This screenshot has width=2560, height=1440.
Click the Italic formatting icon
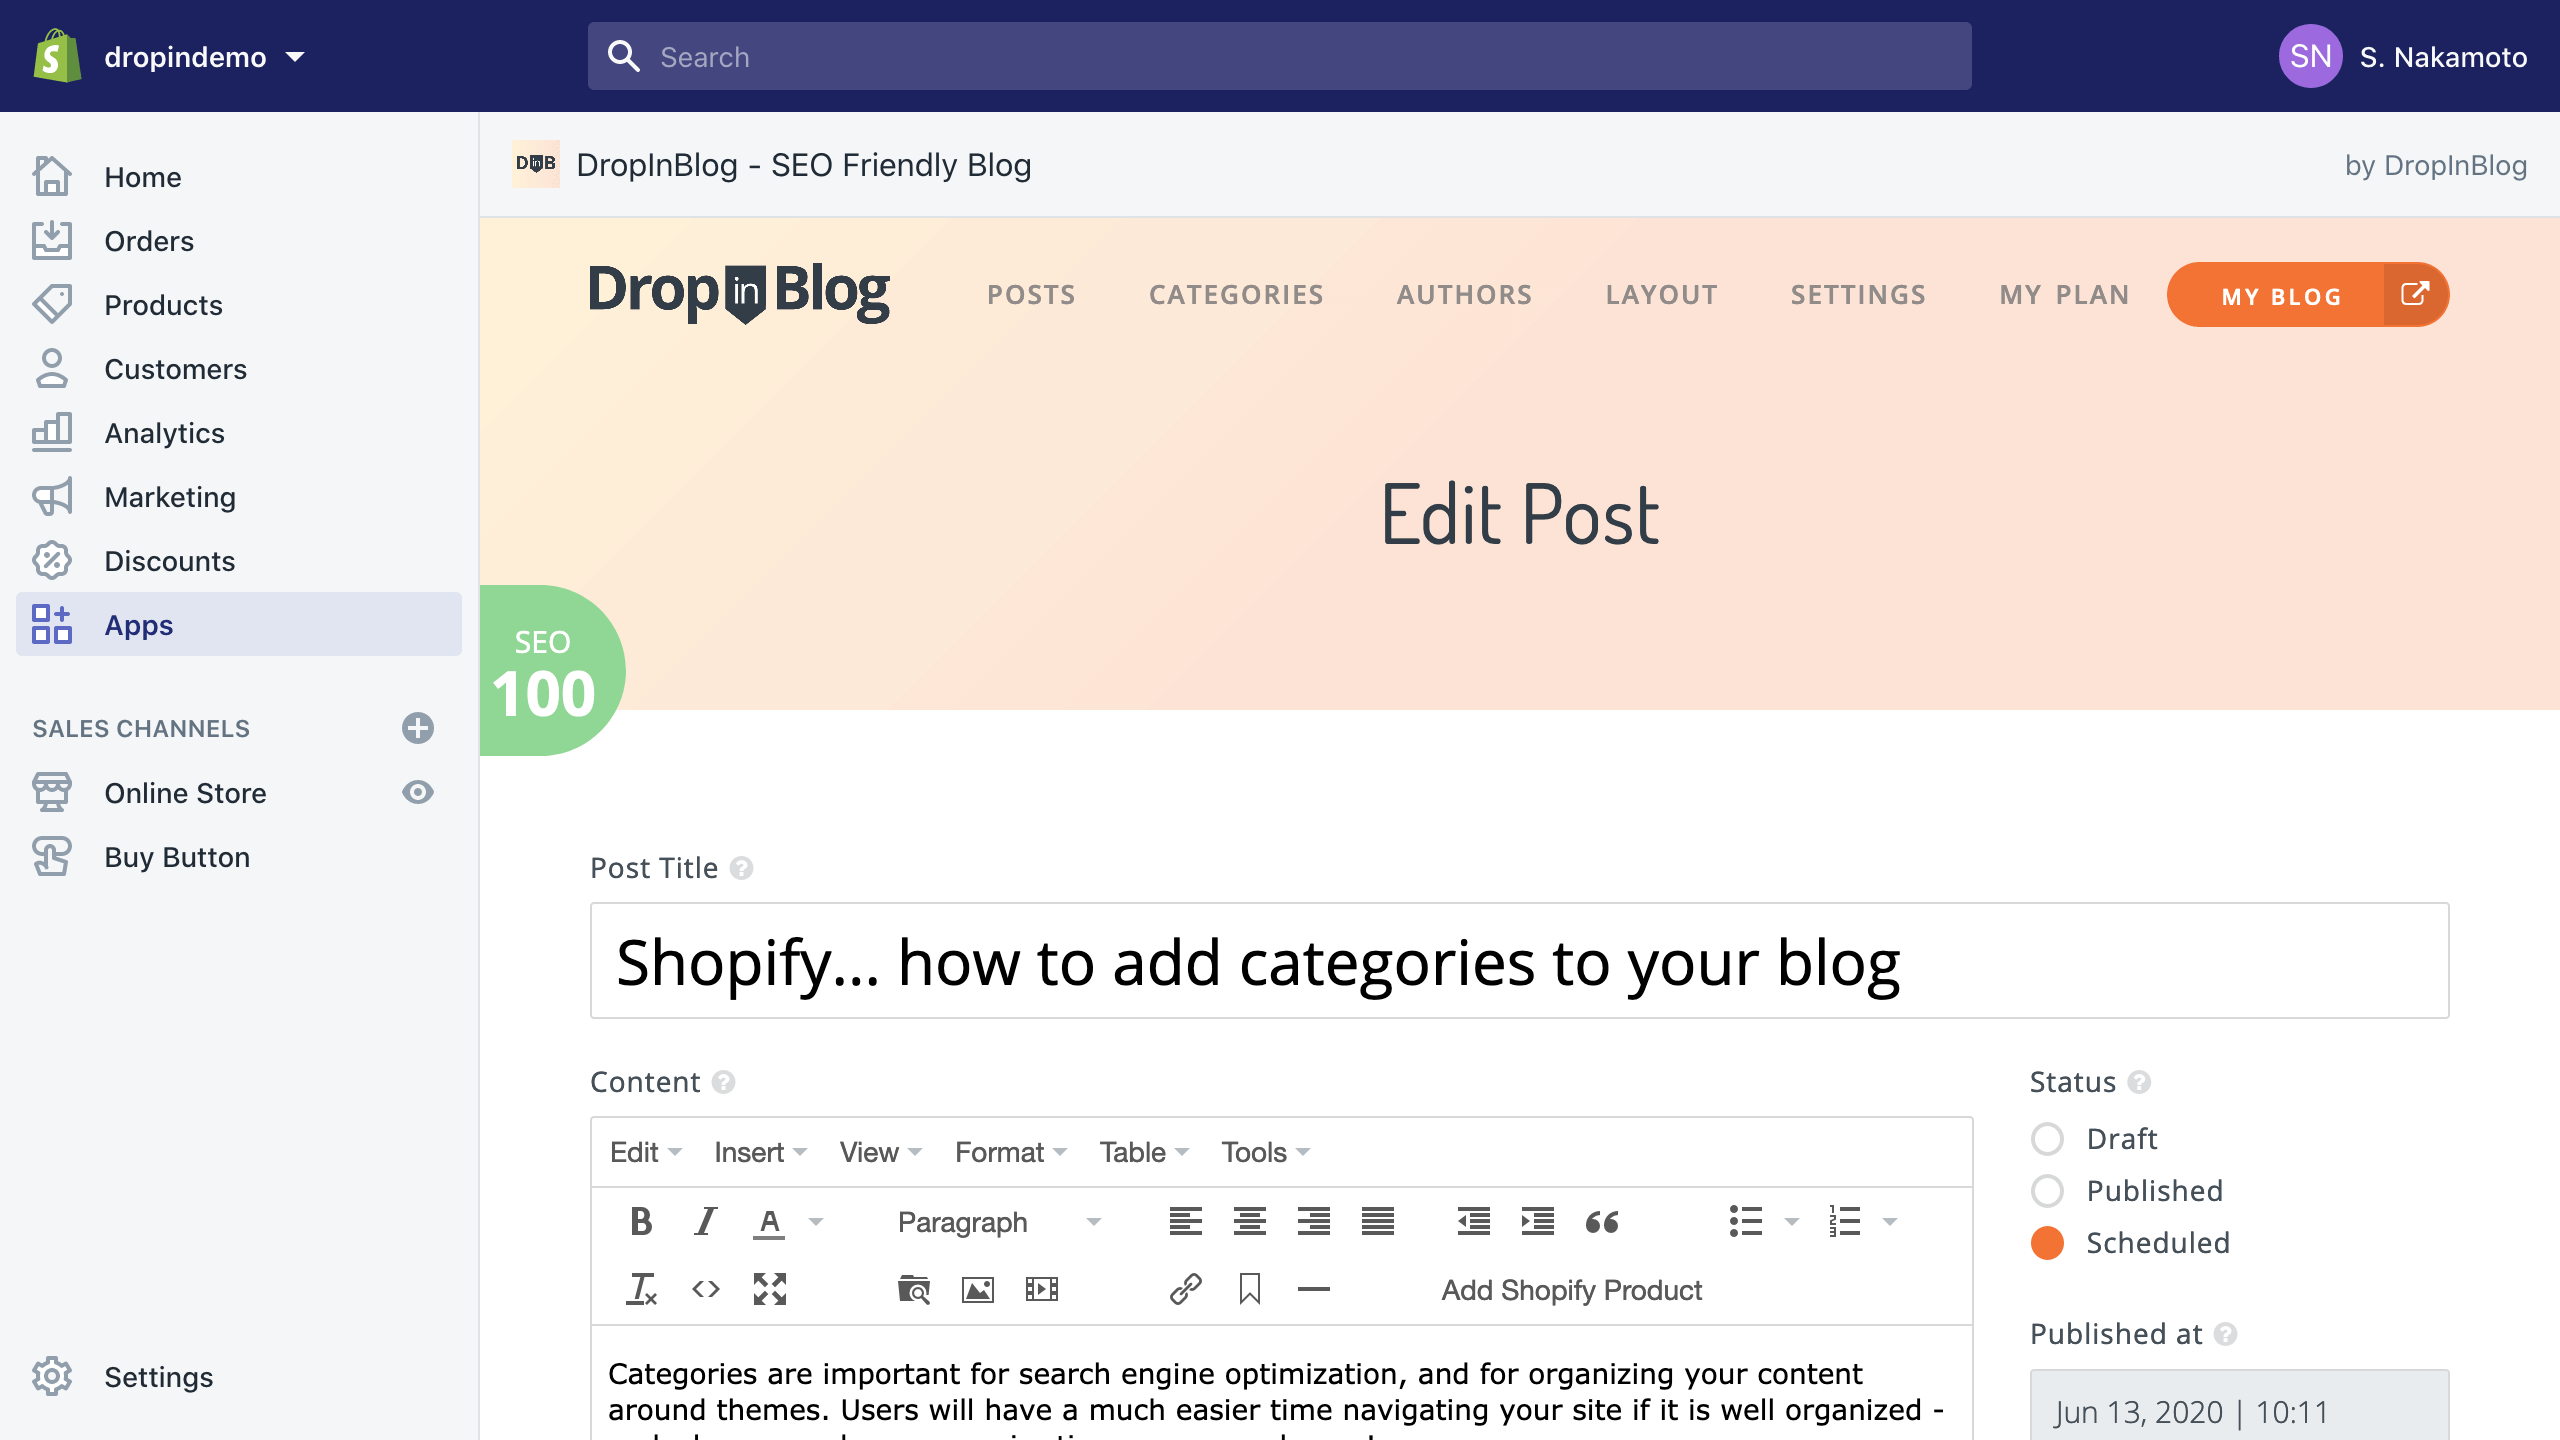pos(703,1220)
